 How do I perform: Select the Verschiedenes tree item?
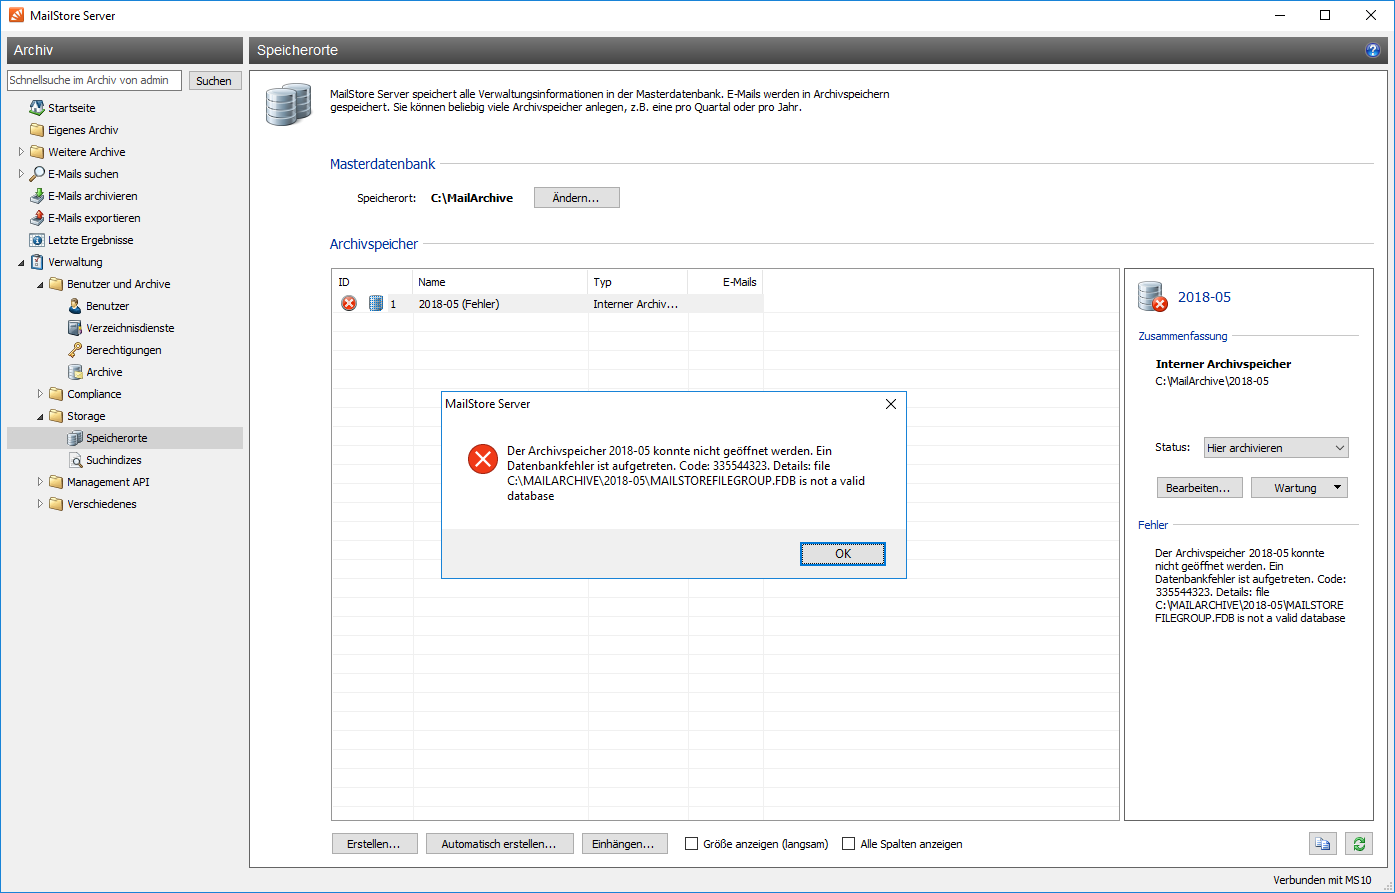102,504
